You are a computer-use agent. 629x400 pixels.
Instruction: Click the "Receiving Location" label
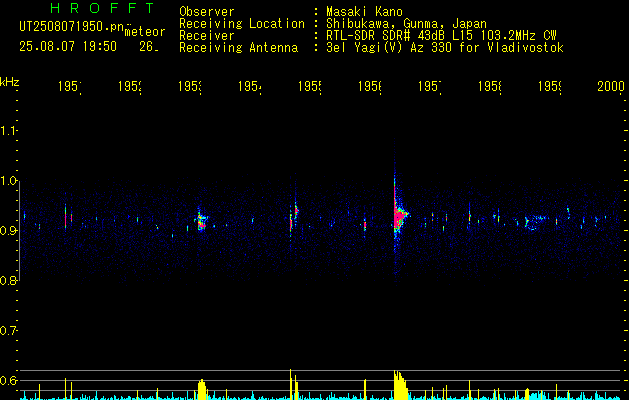point(242,24)
